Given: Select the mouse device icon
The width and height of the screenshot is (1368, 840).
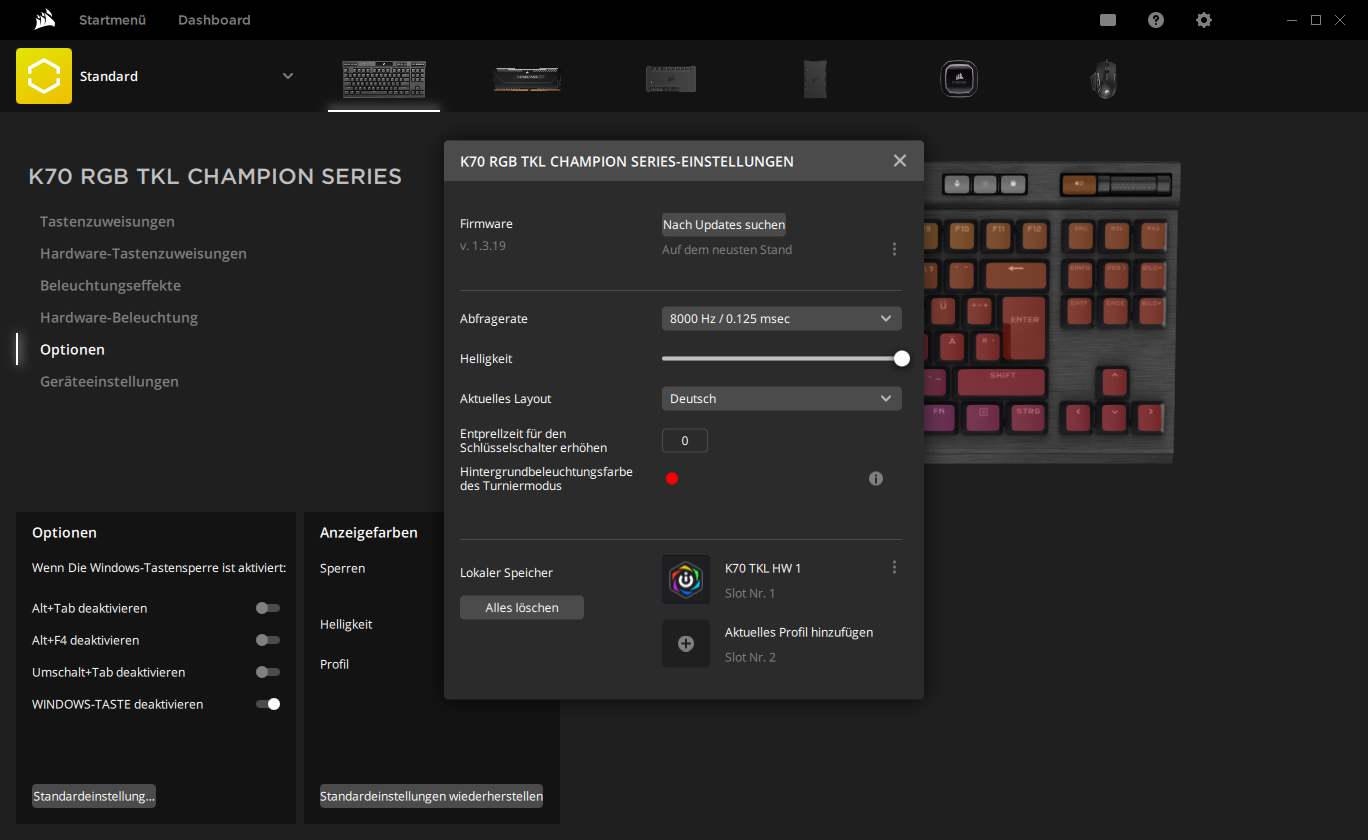Looking at the screenshot, I should coord(1103,79).
